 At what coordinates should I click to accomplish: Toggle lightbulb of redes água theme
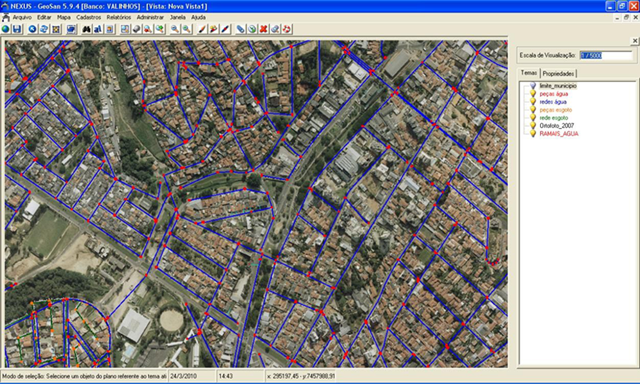(533, 102)
